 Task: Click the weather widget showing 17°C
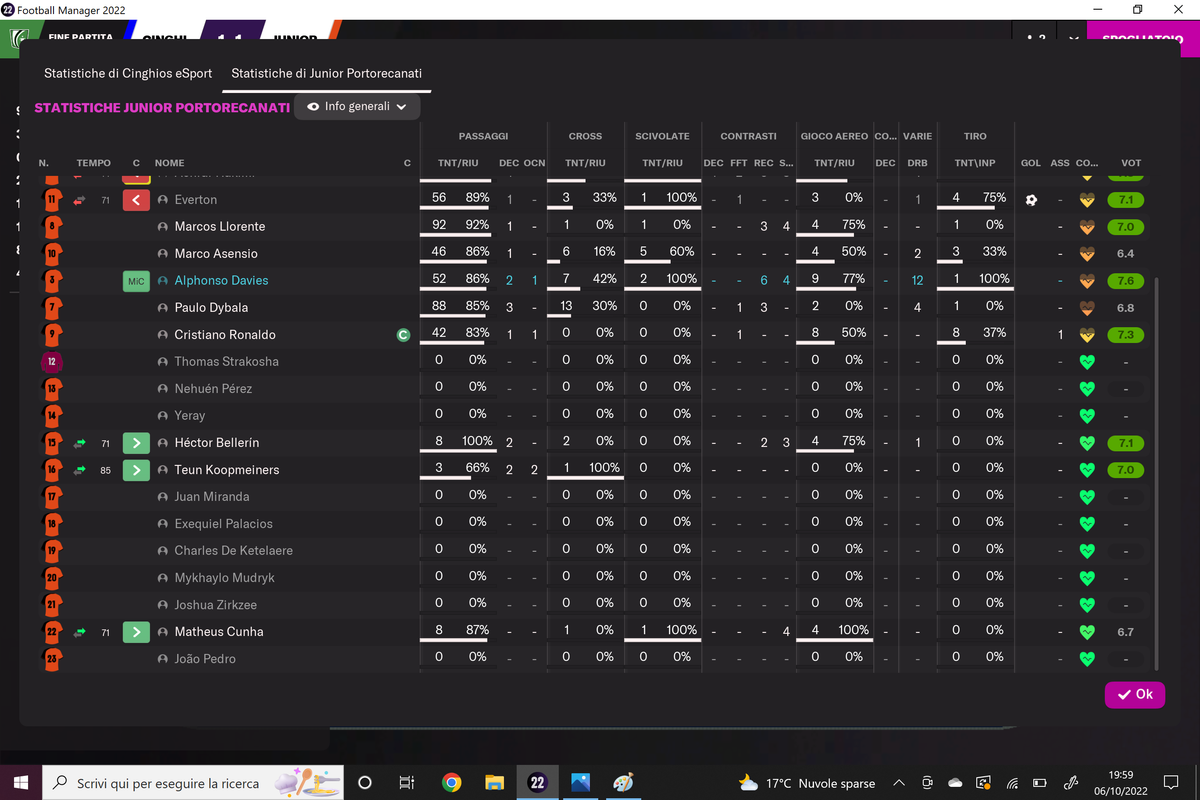806,783
